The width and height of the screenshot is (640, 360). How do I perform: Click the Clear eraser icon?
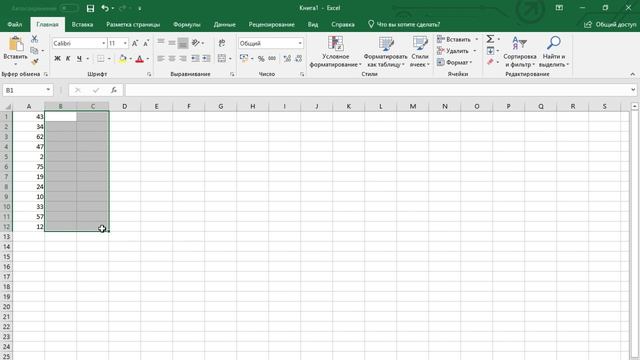490,62
